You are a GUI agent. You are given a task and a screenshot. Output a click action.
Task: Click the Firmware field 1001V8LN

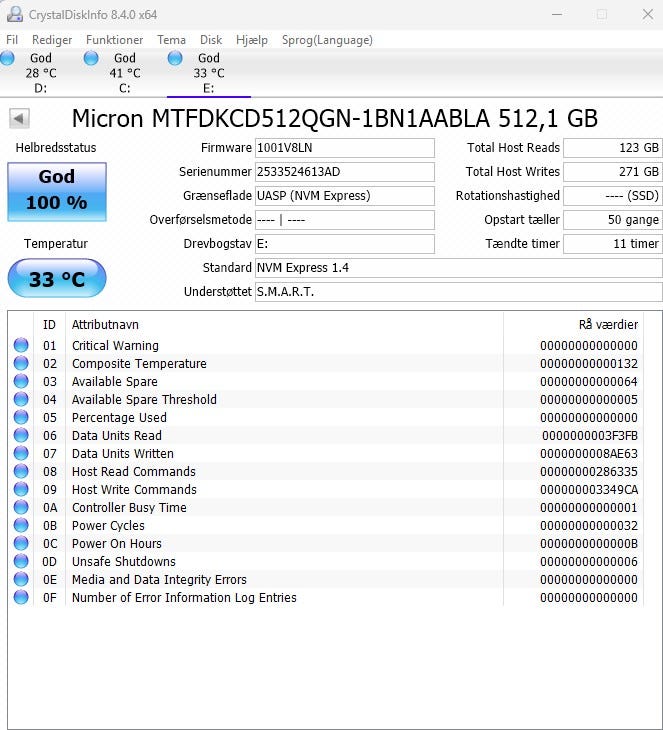click(345, 148)
